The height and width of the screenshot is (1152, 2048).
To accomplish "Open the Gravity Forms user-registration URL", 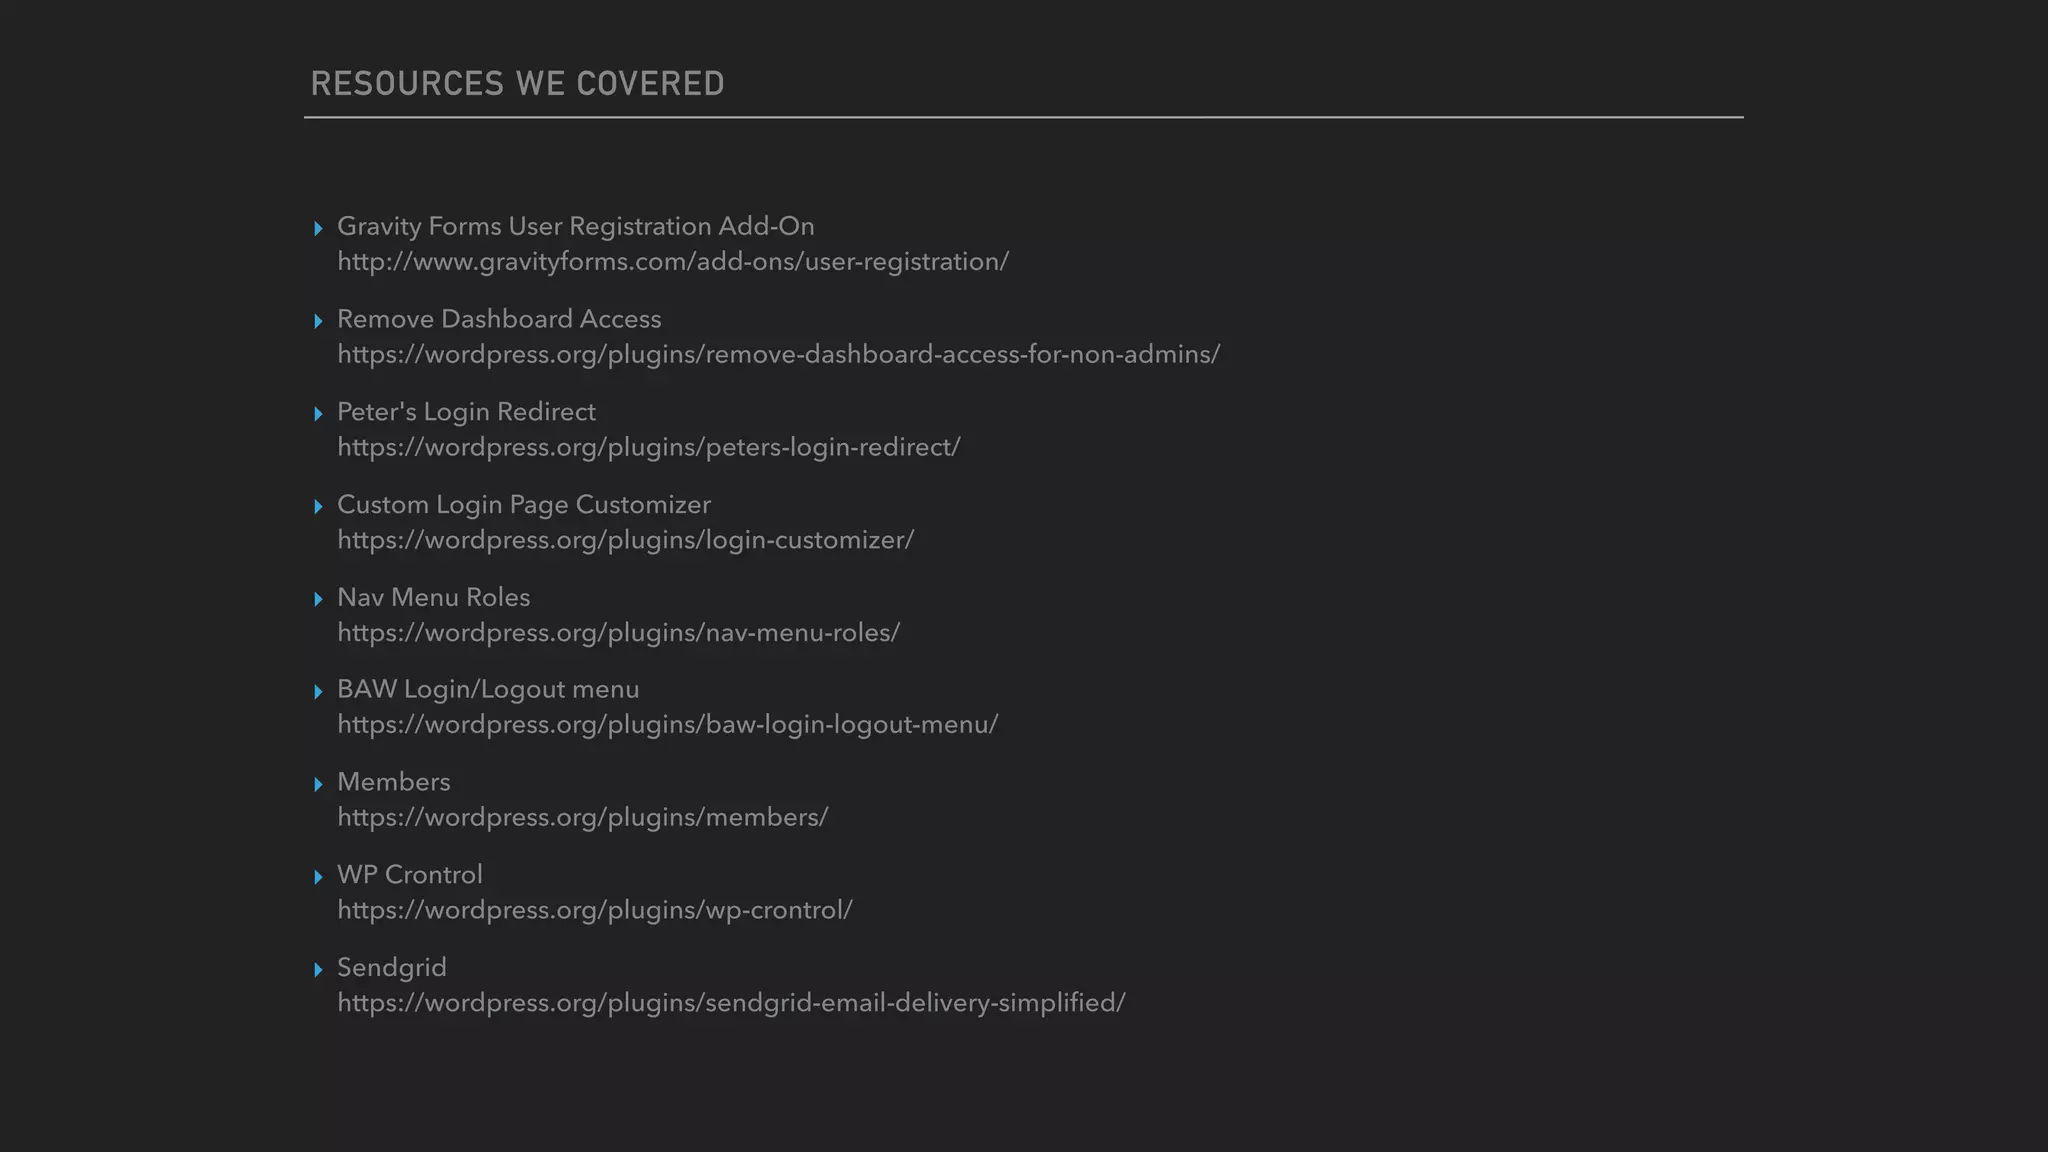I will [673, 262].
